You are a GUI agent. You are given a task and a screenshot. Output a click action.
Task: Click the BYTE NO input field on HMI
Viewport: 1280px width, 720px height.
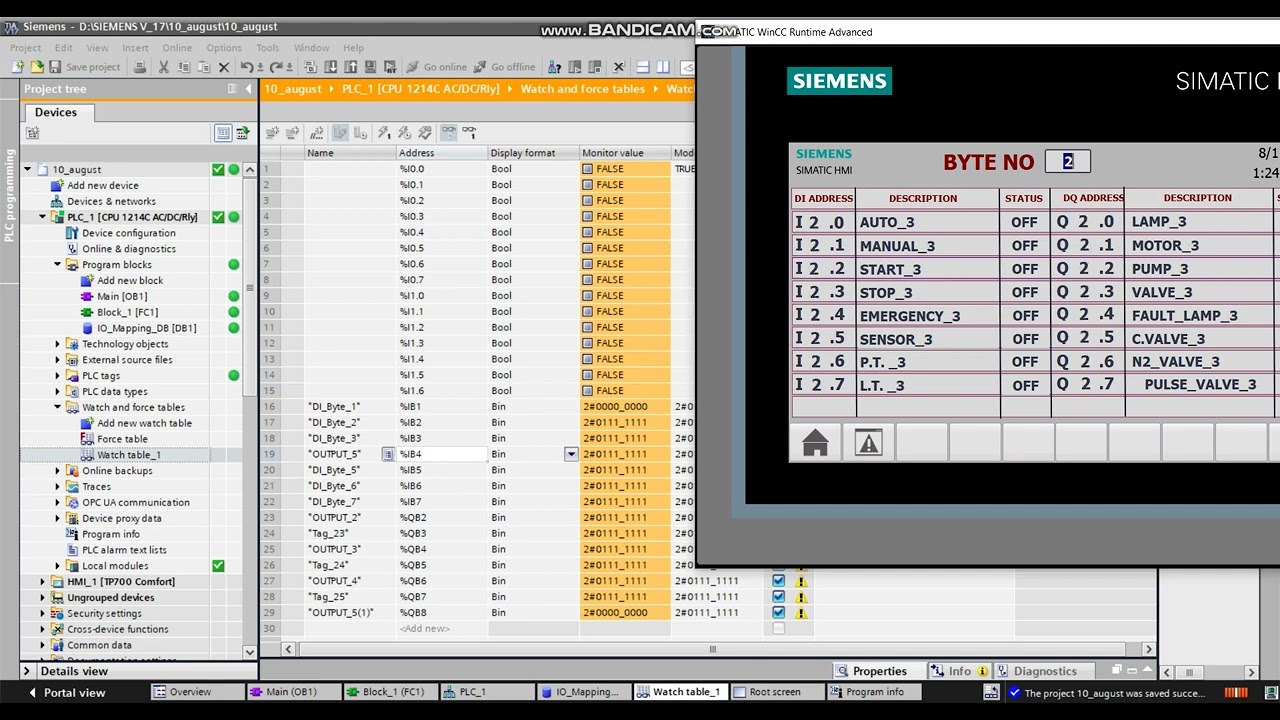click(1067, 161)
